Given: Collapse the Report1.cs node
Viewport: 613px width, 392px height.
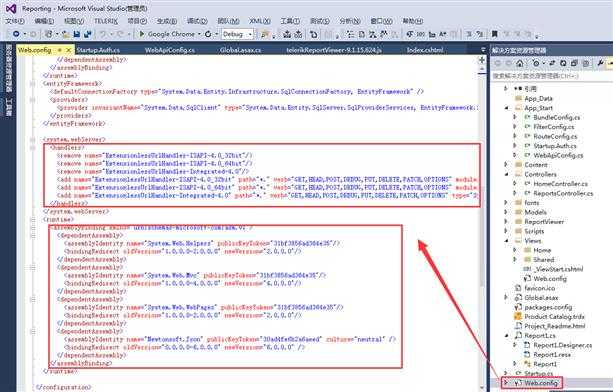Looking at the screenshot, I should click(507, 335).
